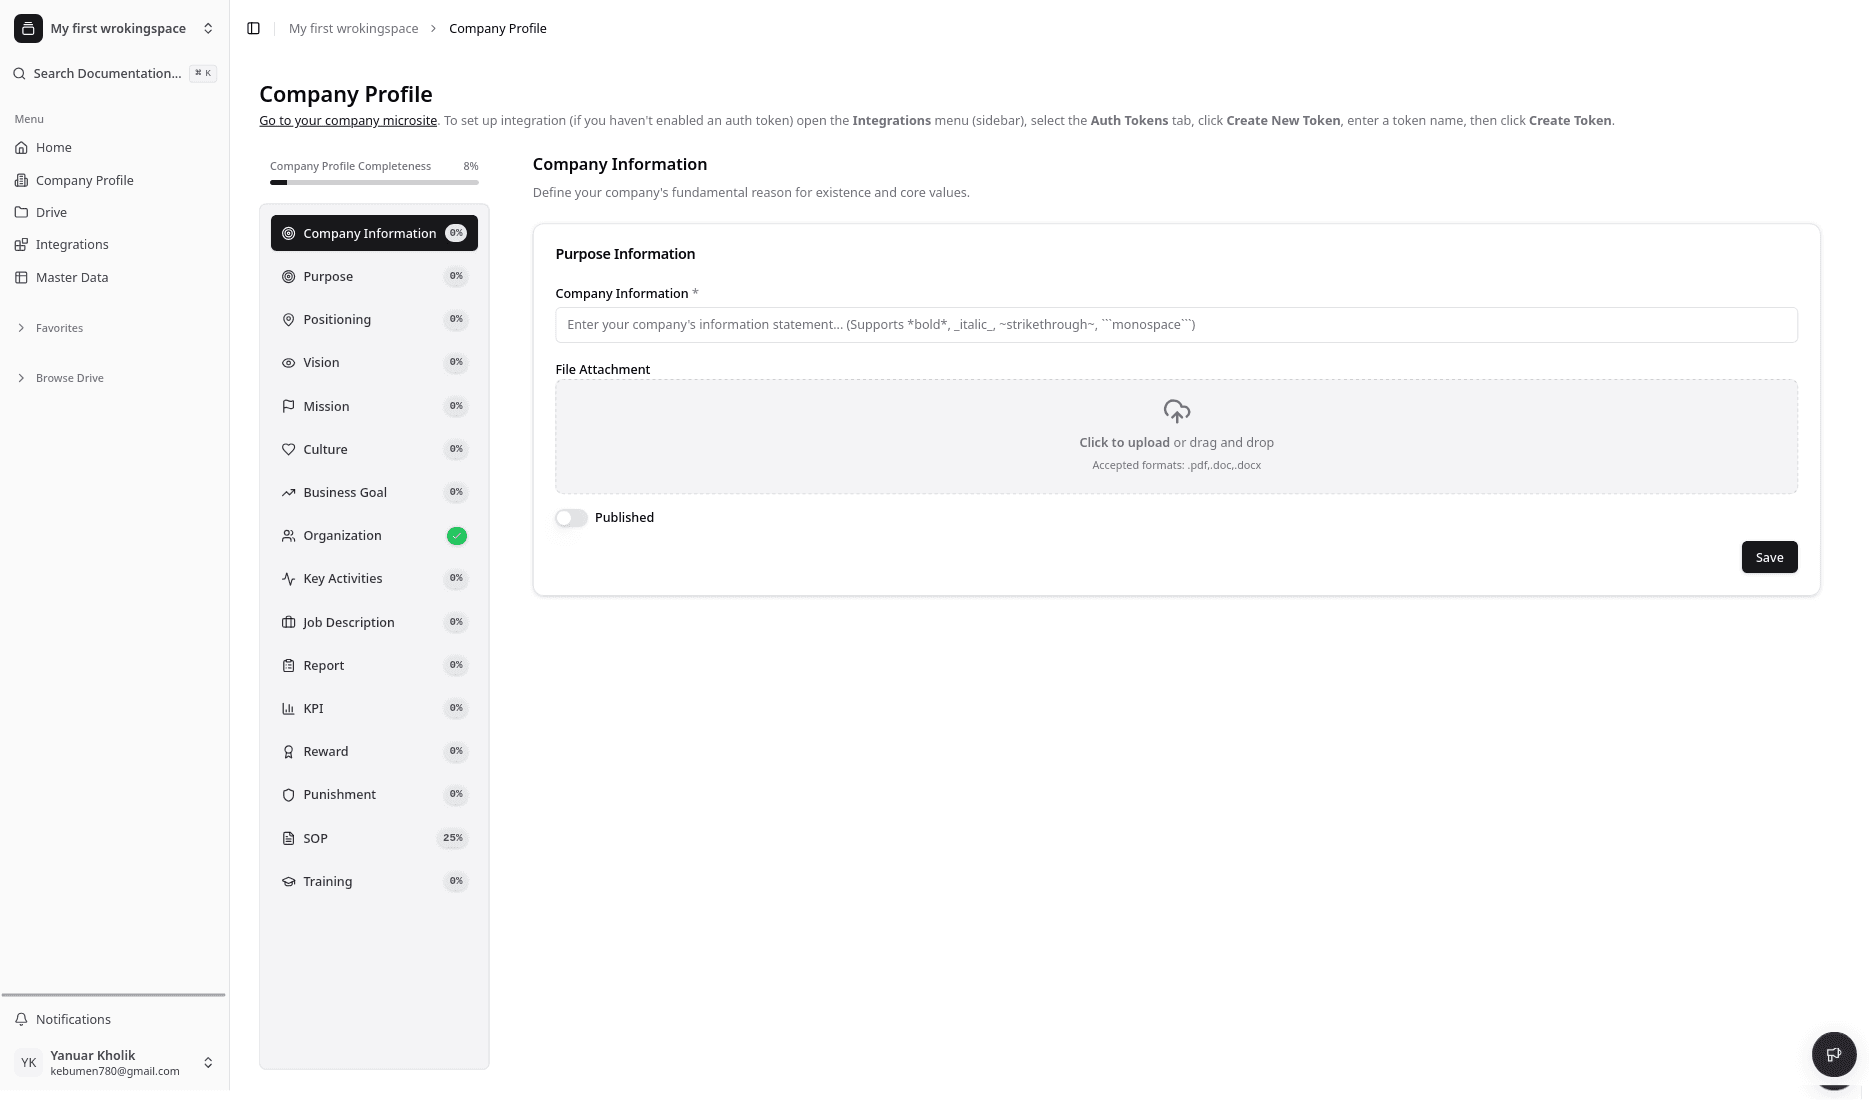This screenshot has height=1100, width=1872.
Task: Click the Home house icon
Action: coord(21,147)
